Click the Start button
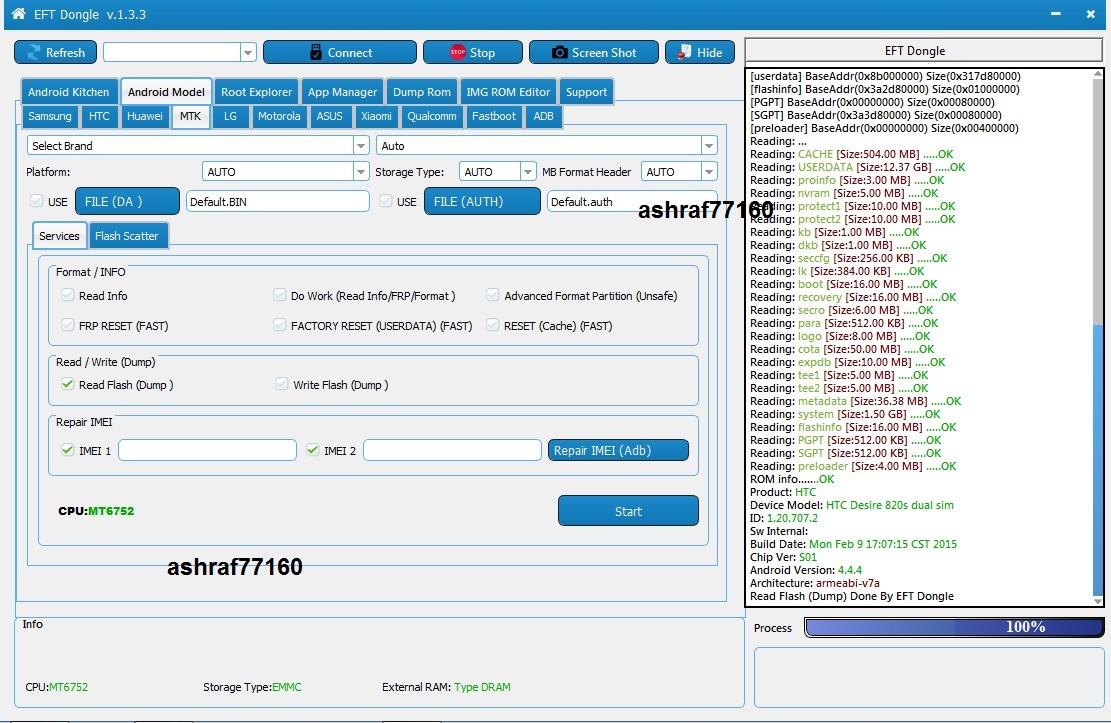This screenshot has height=723, width=1111. point(628,510)
